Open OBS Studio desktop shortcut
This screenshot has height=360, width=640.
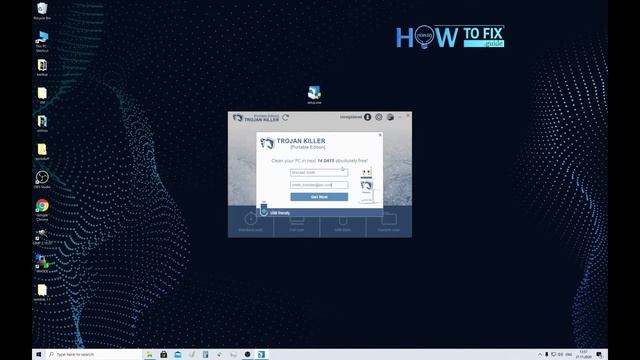42,180
